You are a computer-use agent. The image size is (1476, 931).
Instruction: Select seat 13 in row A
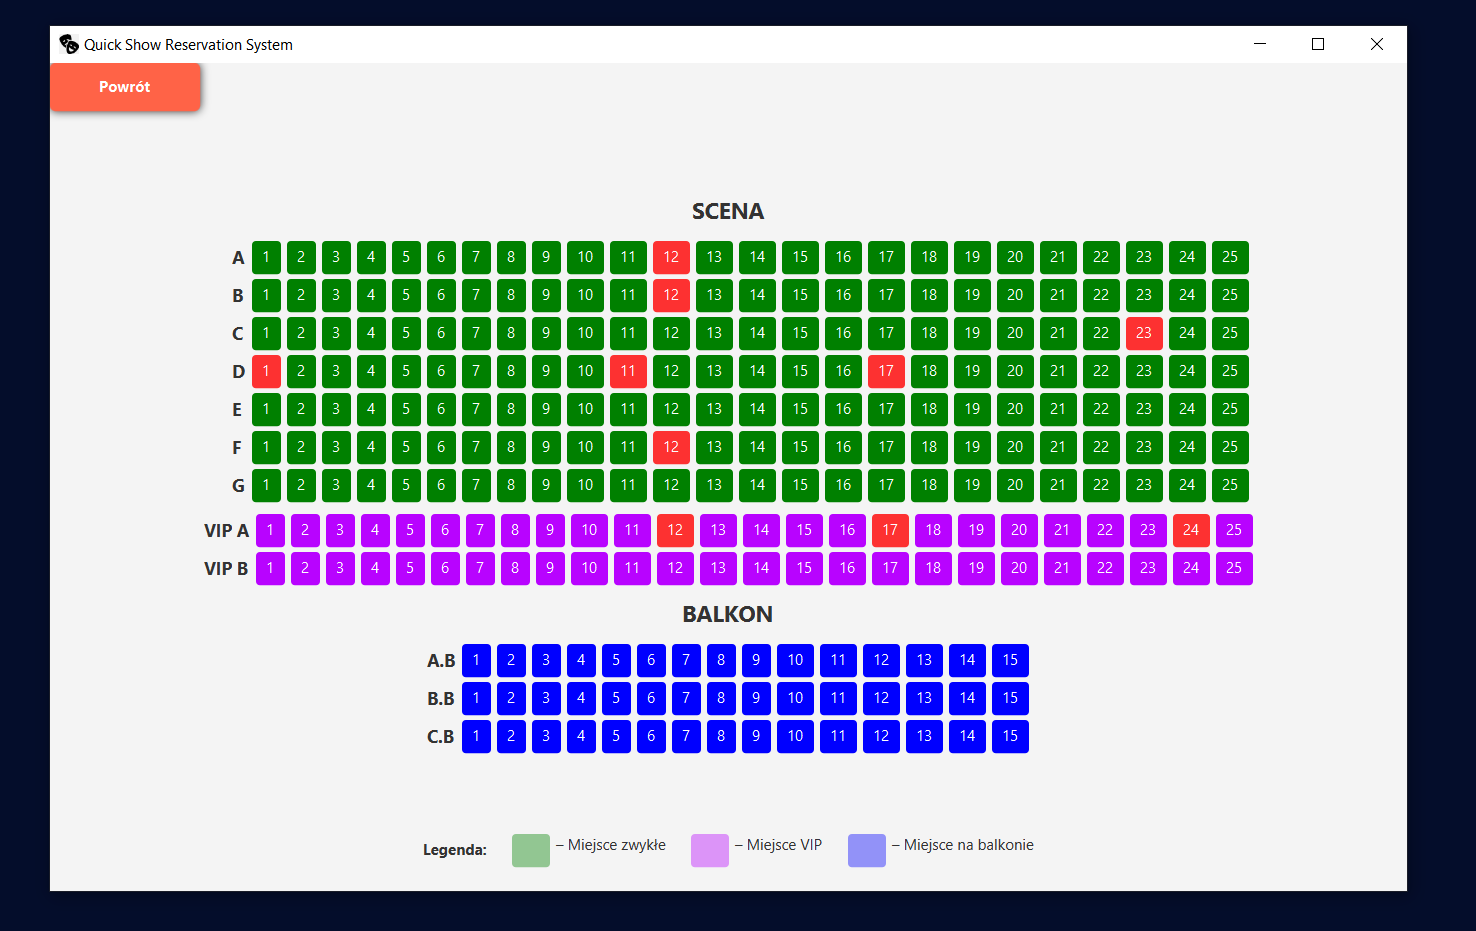714,257
